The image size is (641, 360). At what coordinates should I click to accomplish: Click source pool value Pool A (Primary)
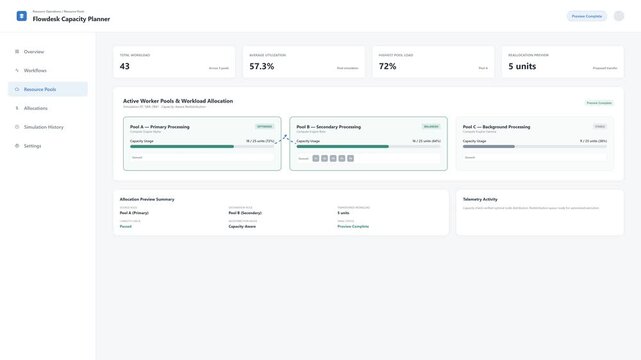(x=134, y=213)
